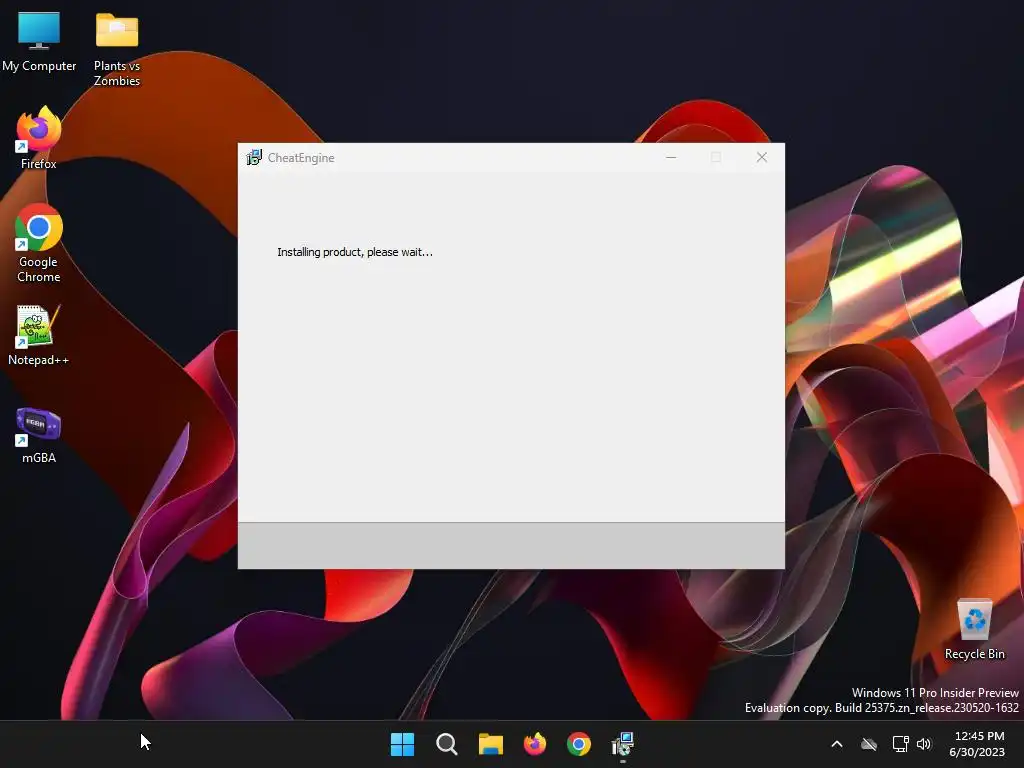Screen dimensions: 1024x768
Task: Open File Explorer from taskbar
Action: 490,744
